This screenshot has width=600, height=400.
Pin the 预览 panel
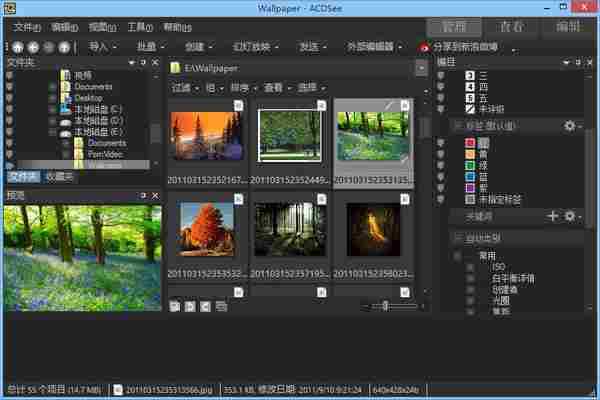pos(143,196)
